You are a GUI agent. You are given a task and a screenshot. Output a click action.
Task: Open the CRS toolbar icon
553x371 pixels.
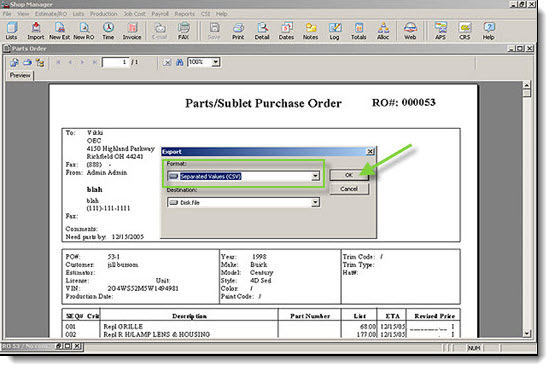[x=465, y=31]
